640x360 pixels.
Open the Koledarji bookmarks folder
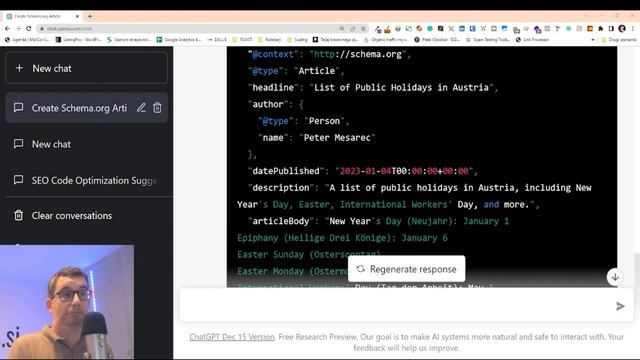coord(269,40)
